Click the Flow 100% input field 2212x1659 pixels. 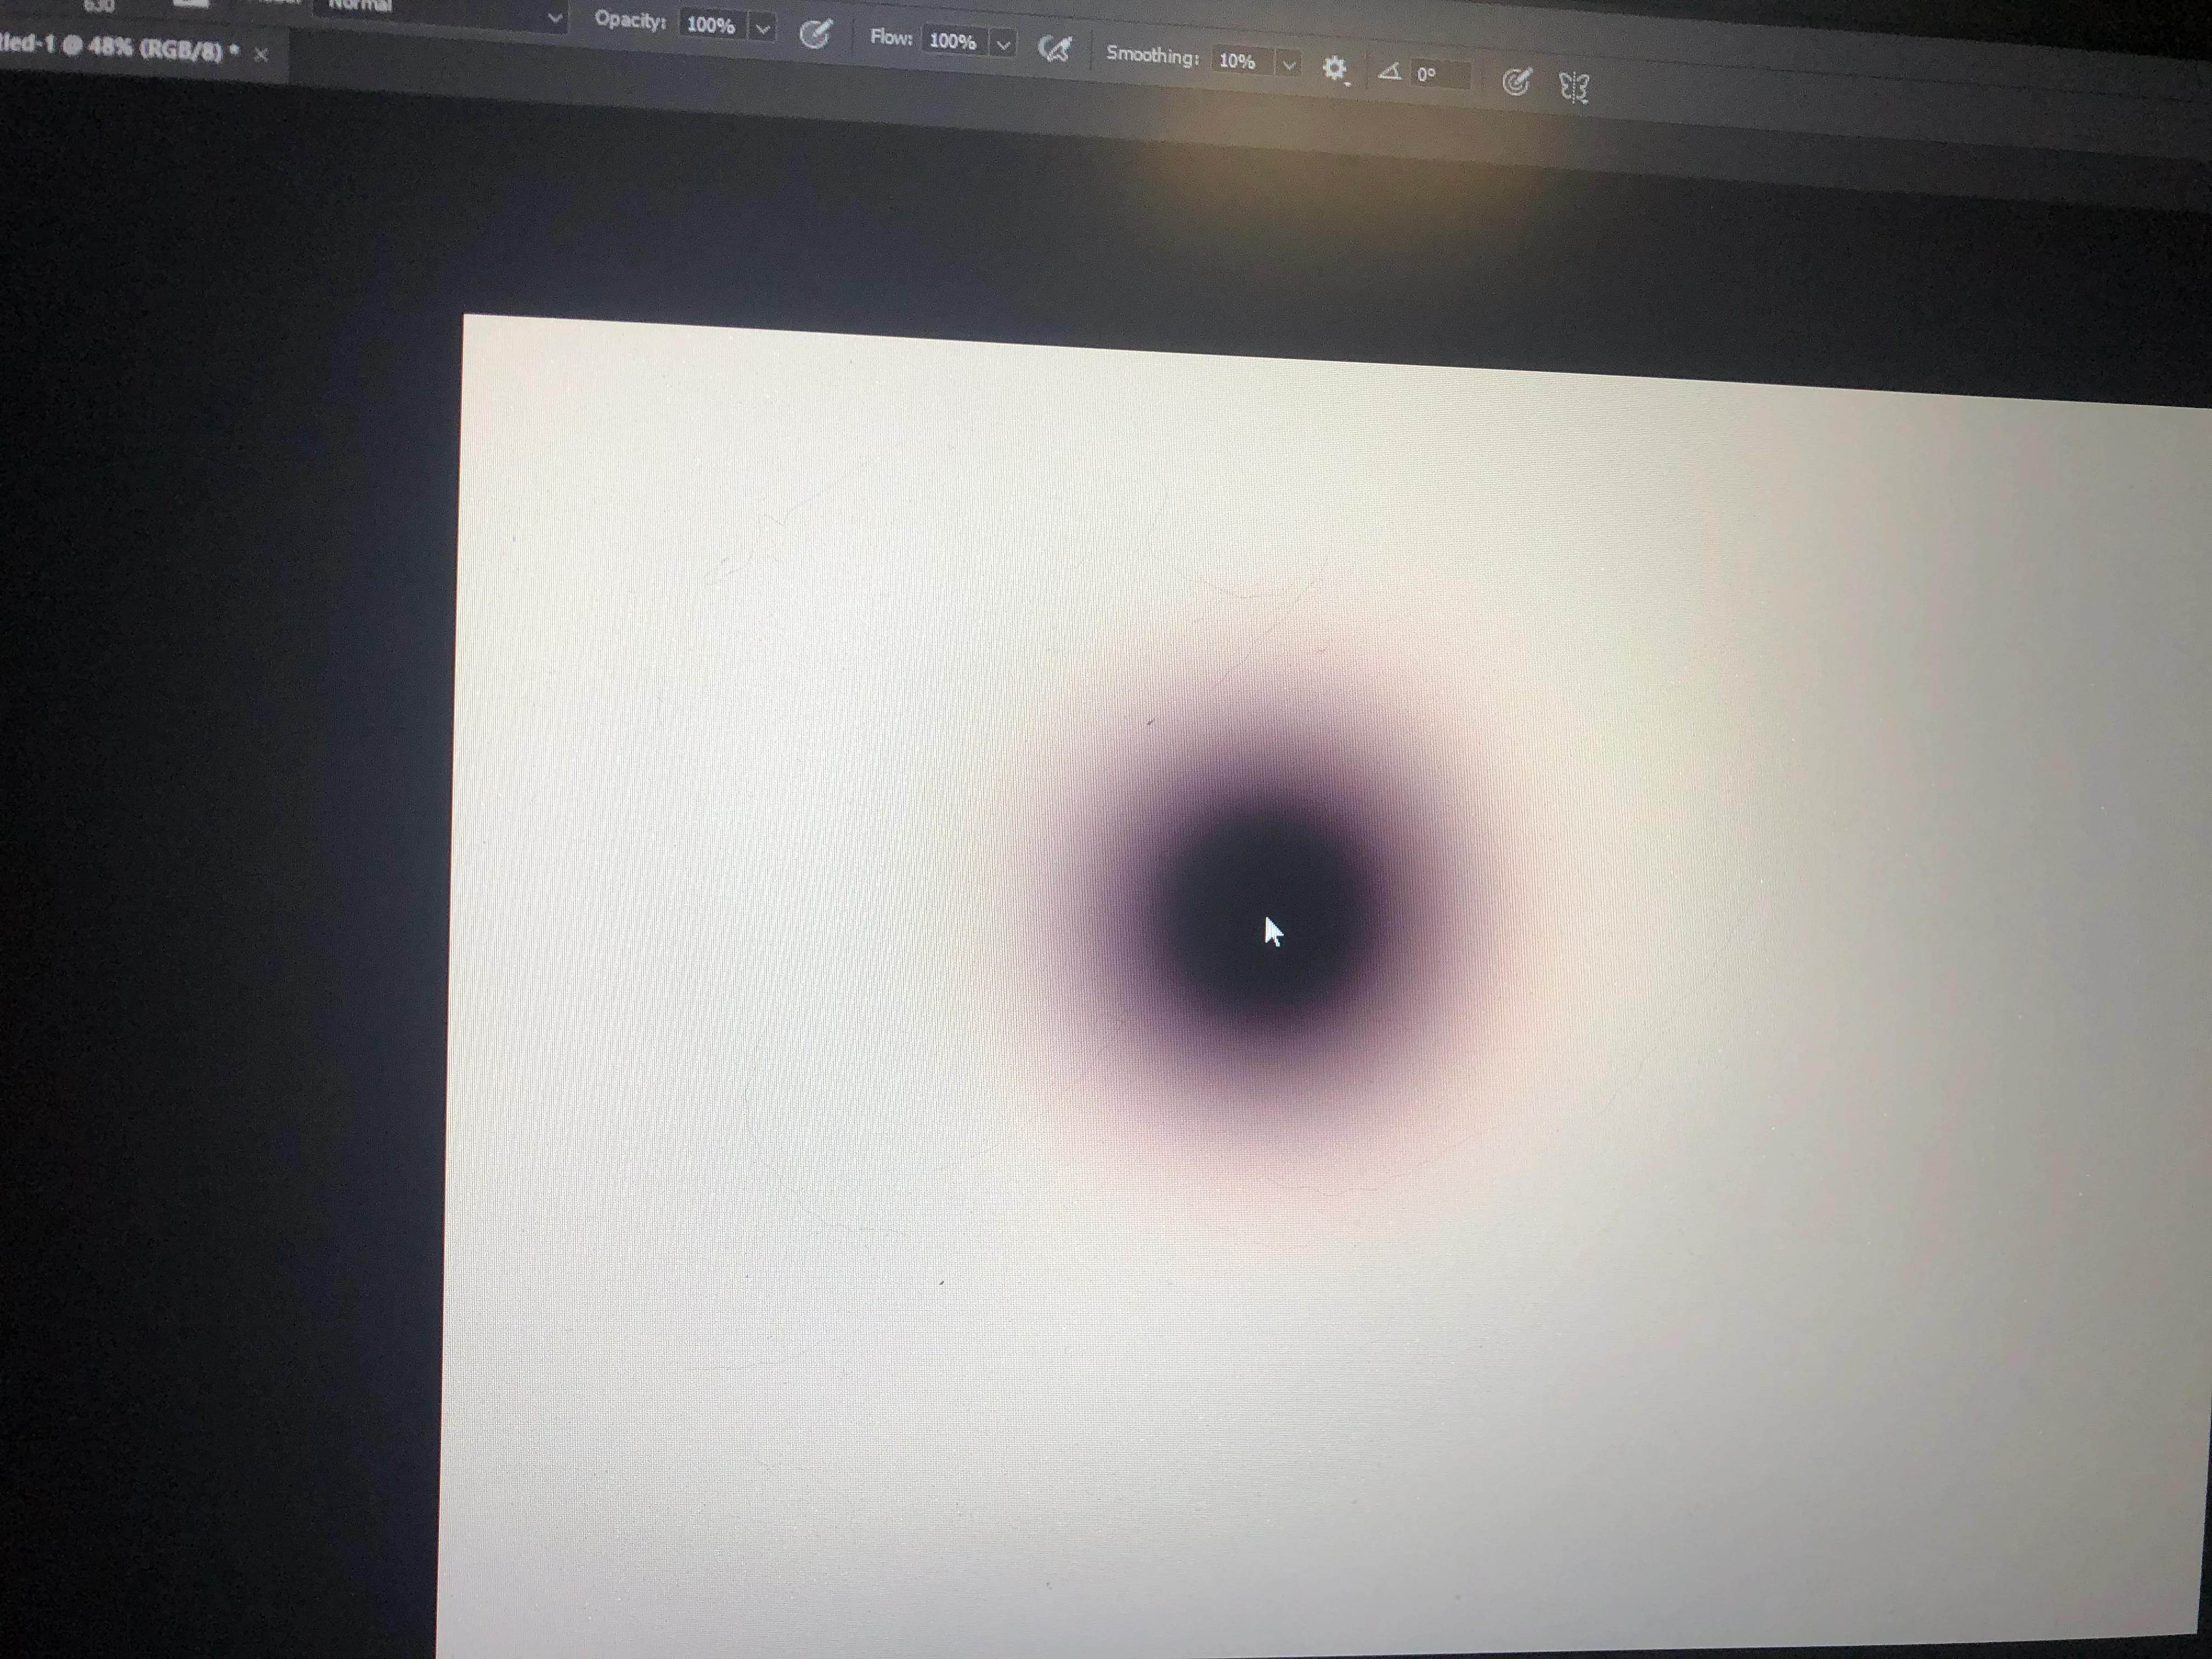tap(952, 41)
